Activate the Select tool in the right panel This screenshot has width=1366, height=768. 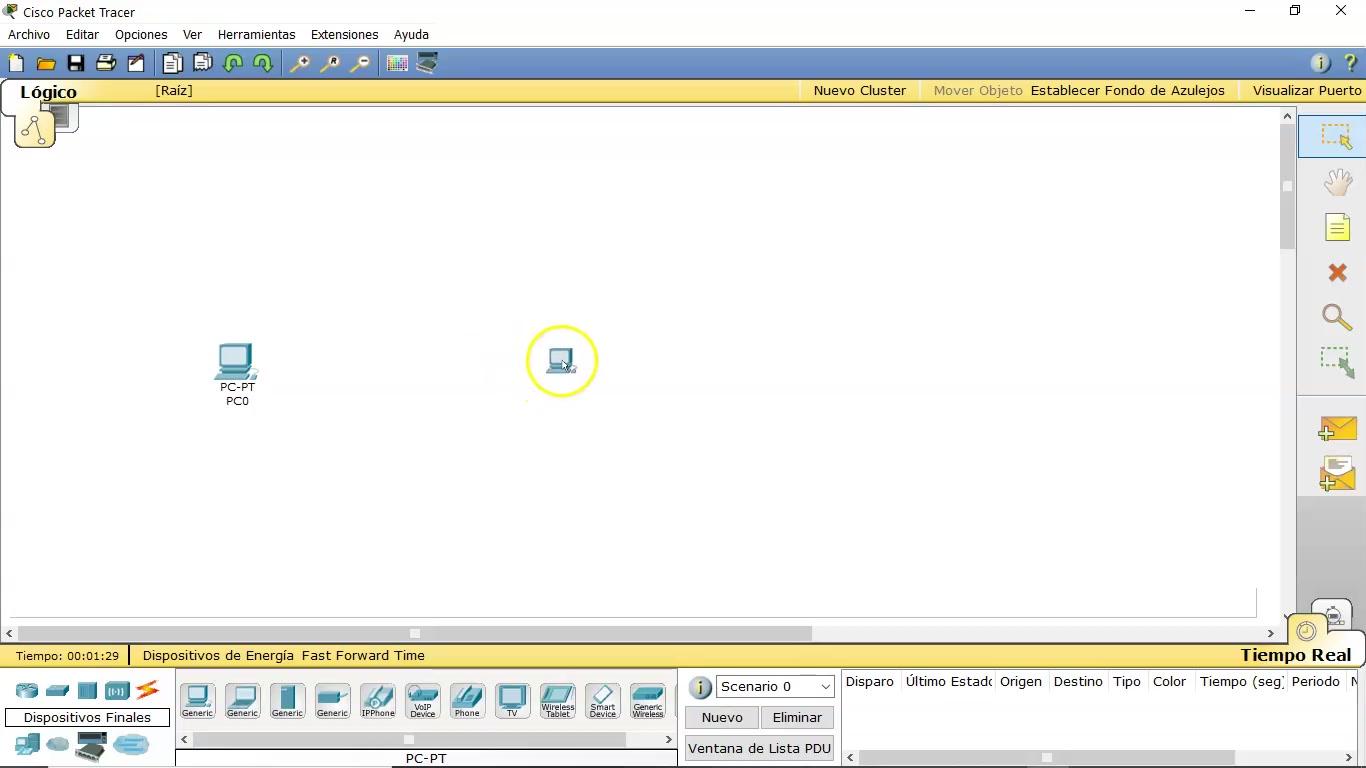1337,136
